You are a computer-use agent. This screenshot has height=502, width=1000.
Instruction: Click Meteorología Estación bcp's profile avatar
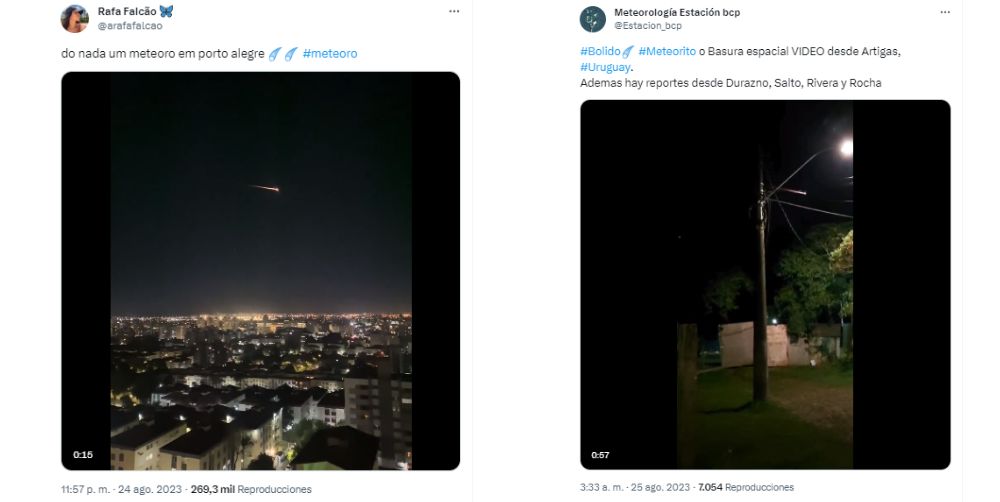click(x=593, y=18)
